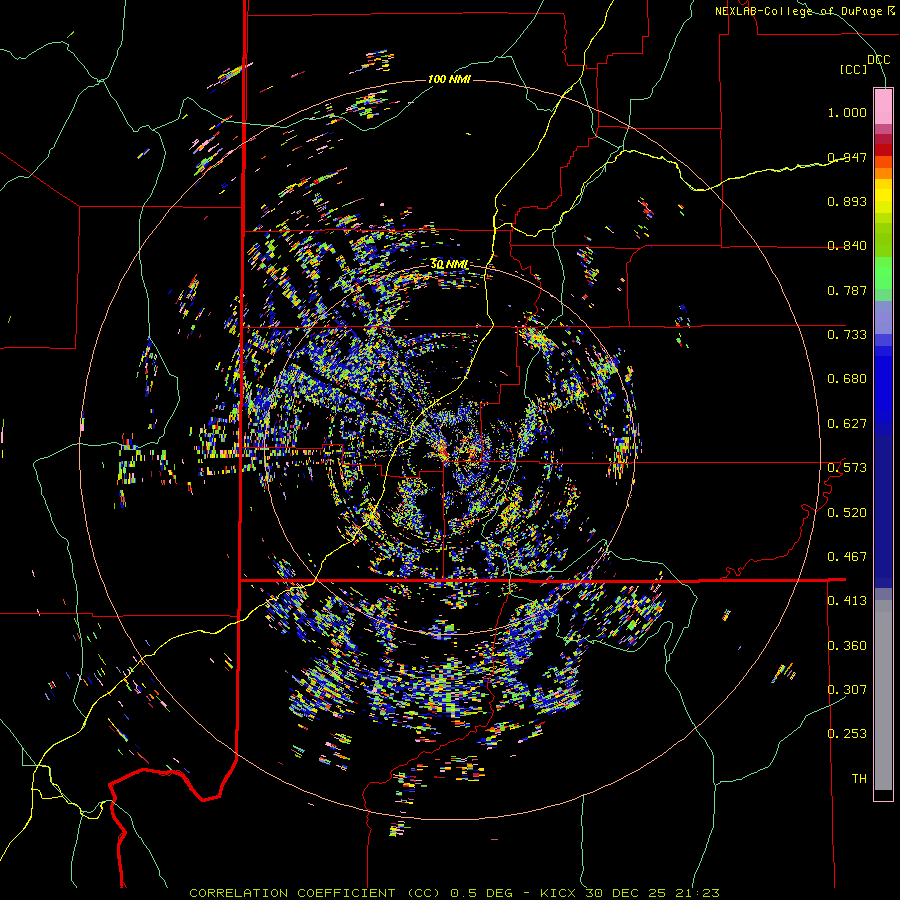Click the 100 NMI range ring label
Screen dimensions: 900x900
(449, 79)
